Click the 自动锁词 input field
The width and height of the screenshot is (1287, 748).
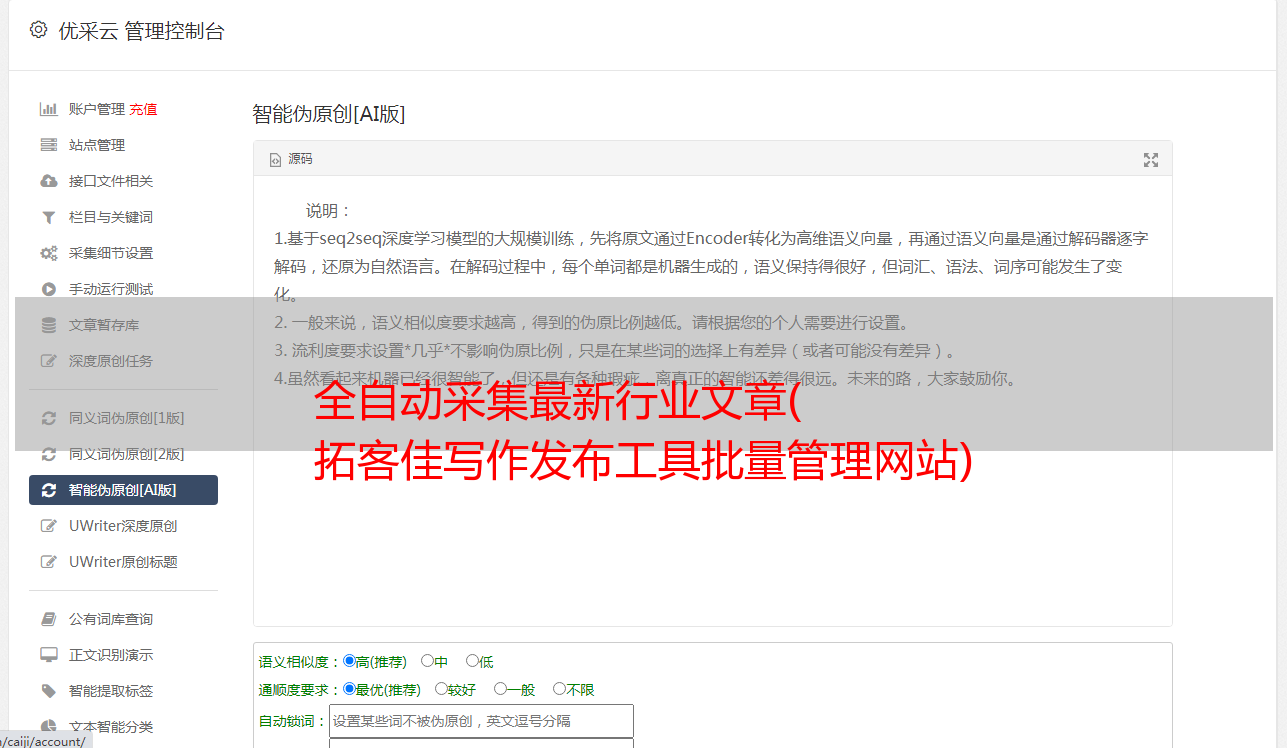[x=481, y=721]
